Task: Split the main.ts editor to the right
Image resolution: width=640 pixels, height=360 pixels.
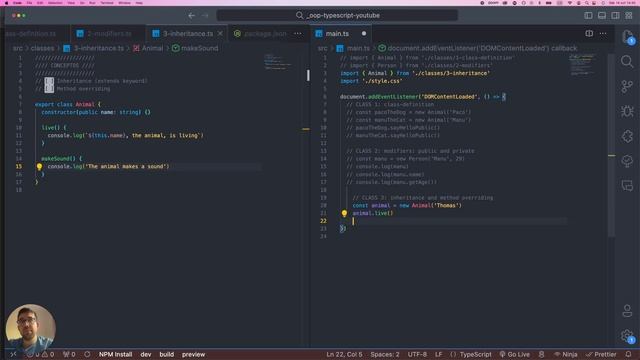Action: coord(589,33)
